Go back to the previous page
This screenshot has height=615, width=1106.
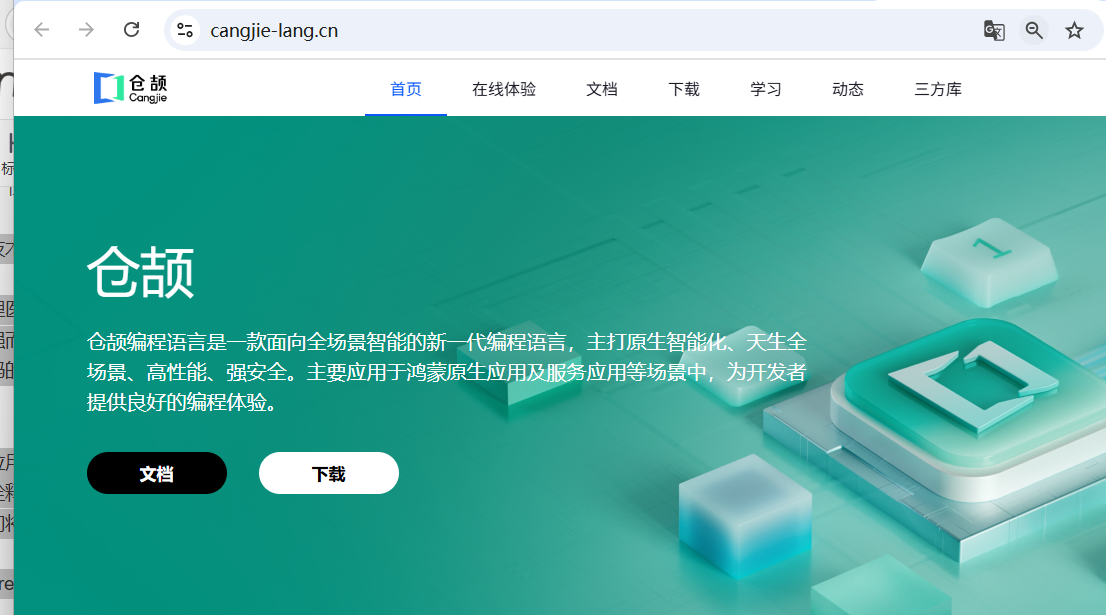42,30
